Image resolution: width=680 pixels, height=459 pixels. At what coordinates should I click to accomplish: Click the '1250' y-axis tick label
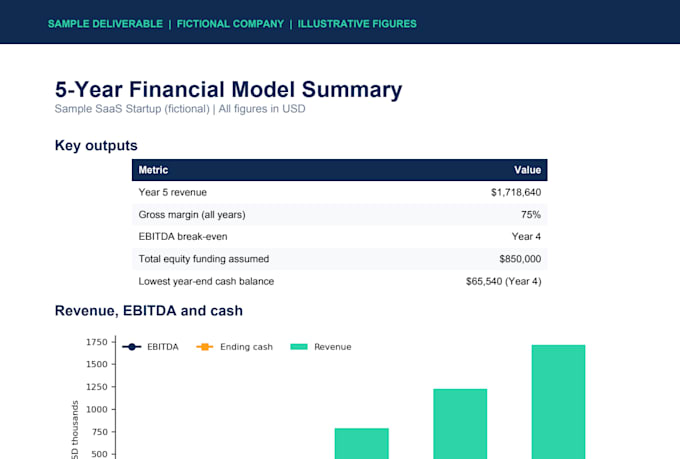[96, 387]
